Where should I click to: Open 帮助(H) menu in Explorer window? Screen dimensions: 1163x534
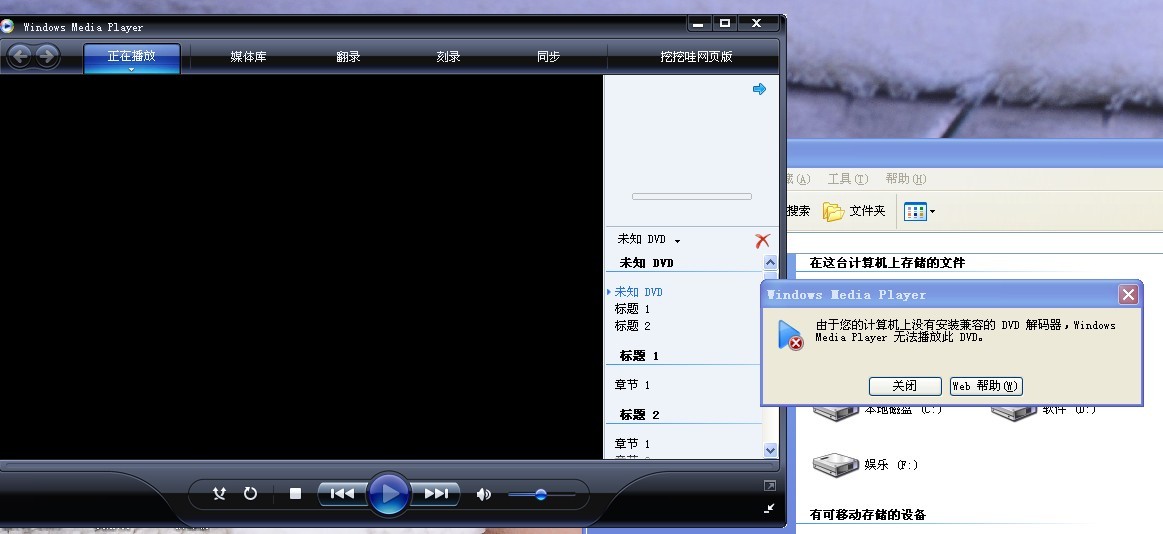tap(906, 179)
